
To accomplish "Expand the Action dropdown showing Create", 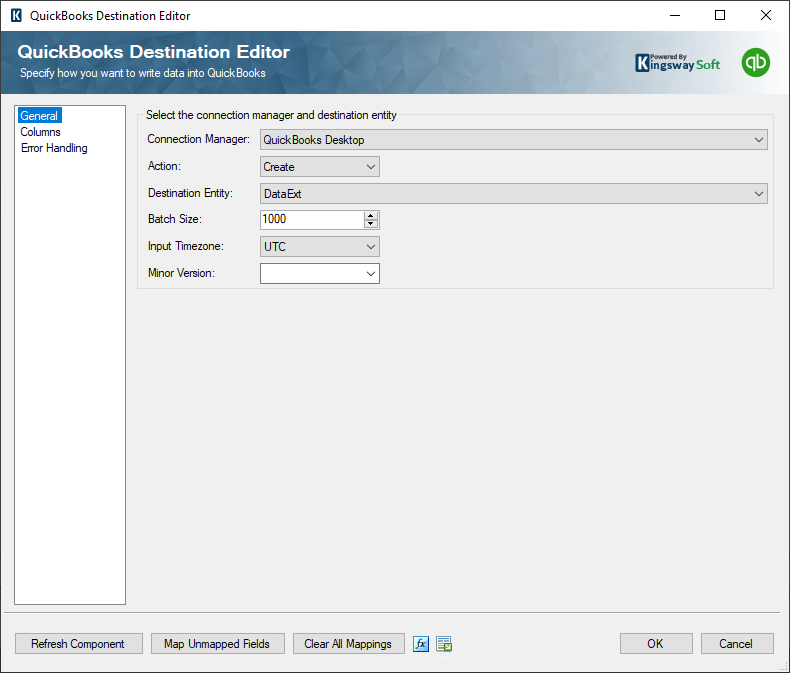I will [319, 167].
